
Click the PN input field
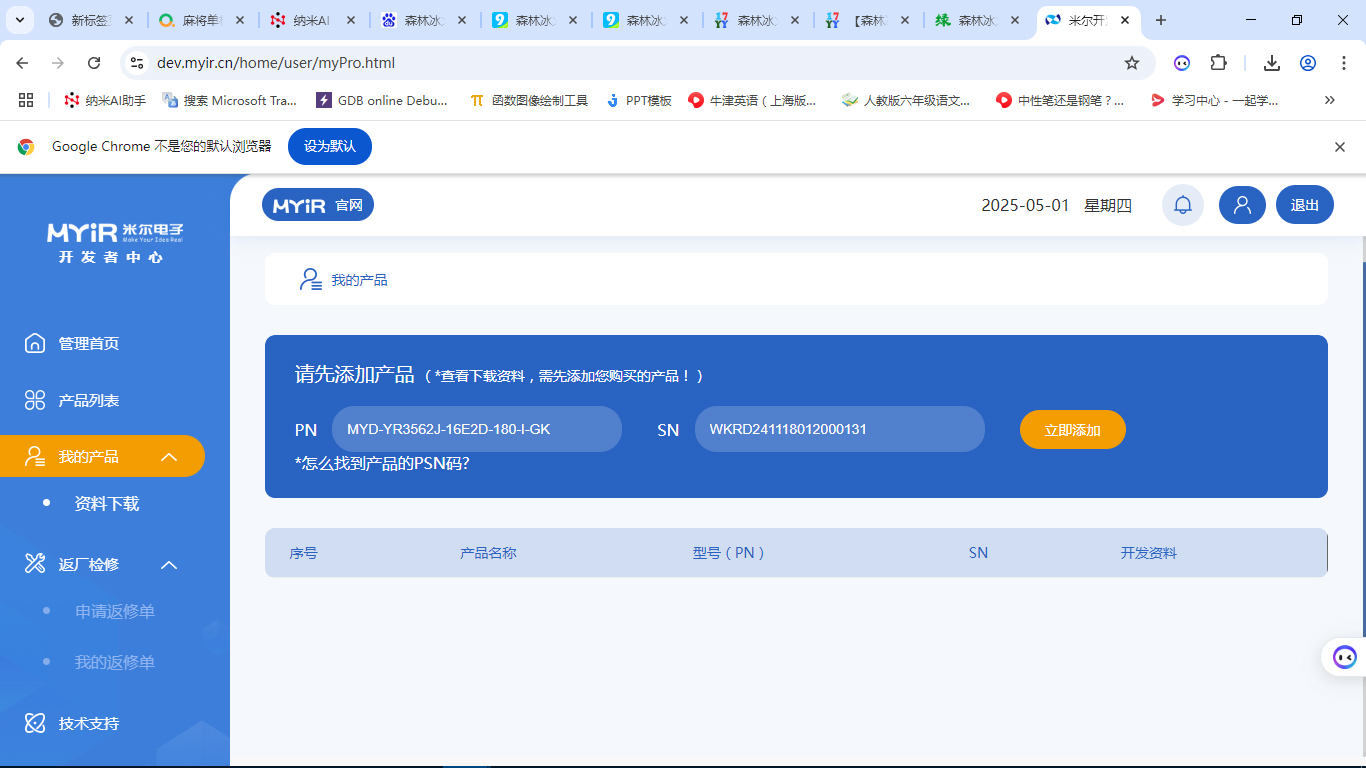[x=477, y=429]
